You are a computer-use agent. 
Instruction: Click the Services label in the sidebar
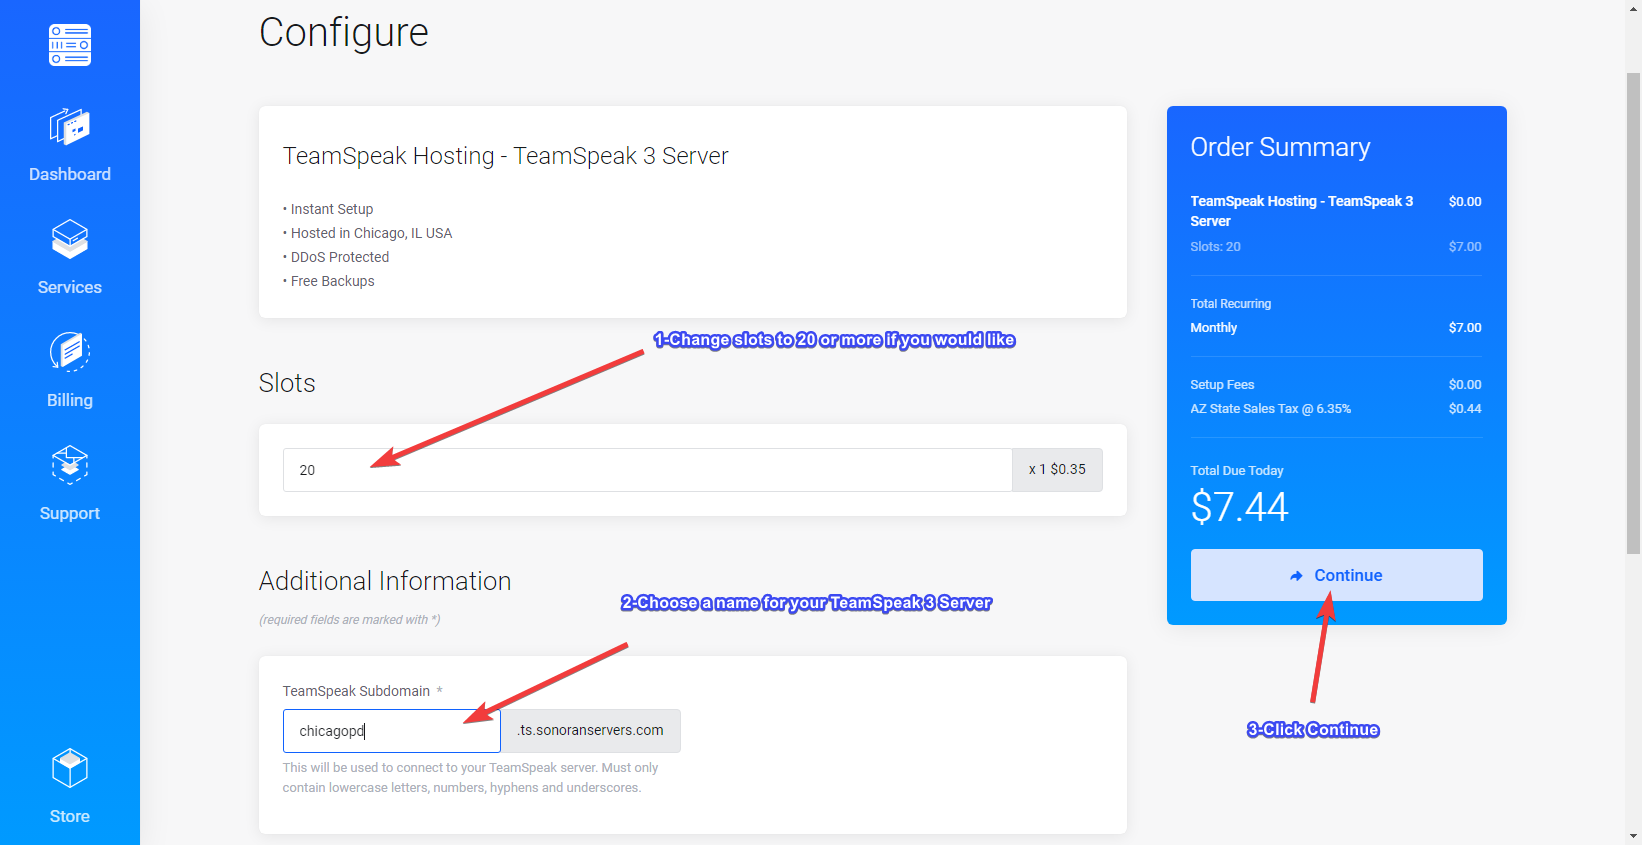point(70,287)
